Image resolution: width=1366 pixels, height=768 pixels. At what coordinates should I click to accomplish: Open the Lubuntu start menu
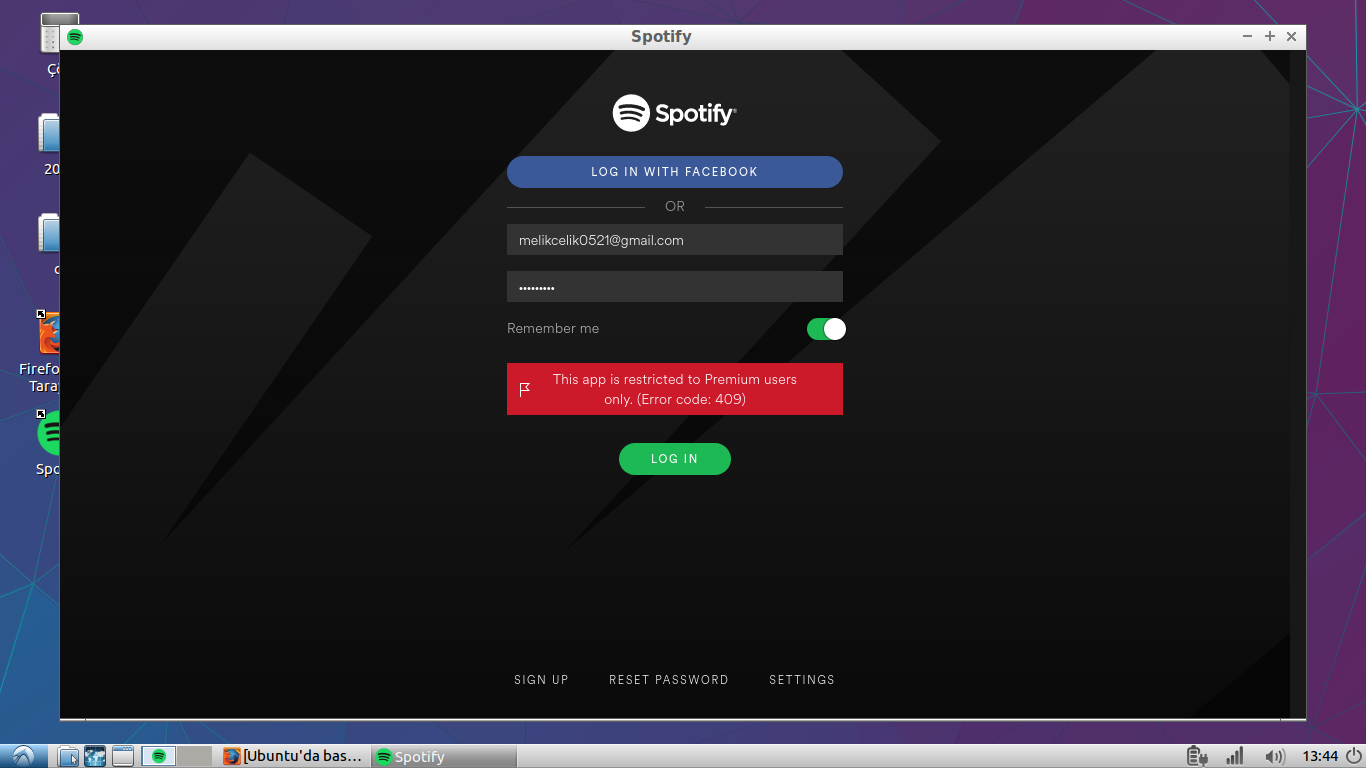(x=23, y=756)
